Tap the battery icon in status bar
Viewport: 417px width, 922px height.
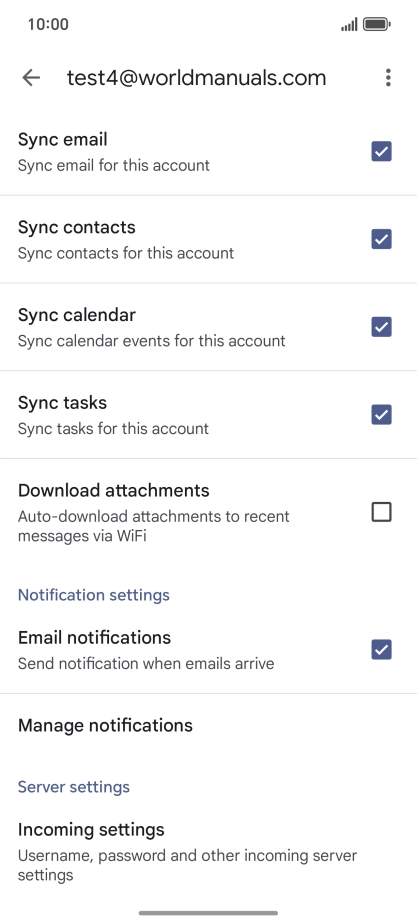tap(377, 24)
